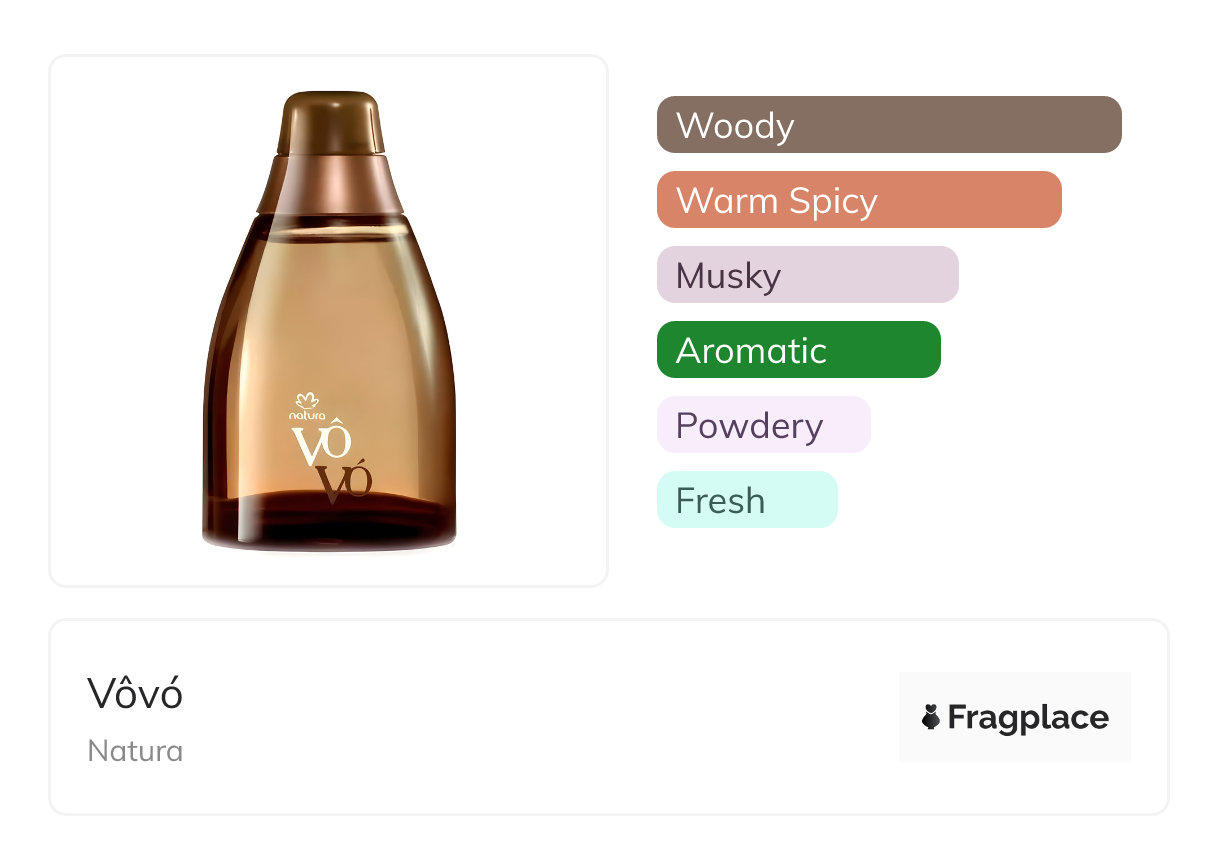Image resolution: width=1218 pixels, height=864 pixels.
Task: Click the perfume bottle's amber glass body
Action: pyautogui.click(x=330, y=320)
